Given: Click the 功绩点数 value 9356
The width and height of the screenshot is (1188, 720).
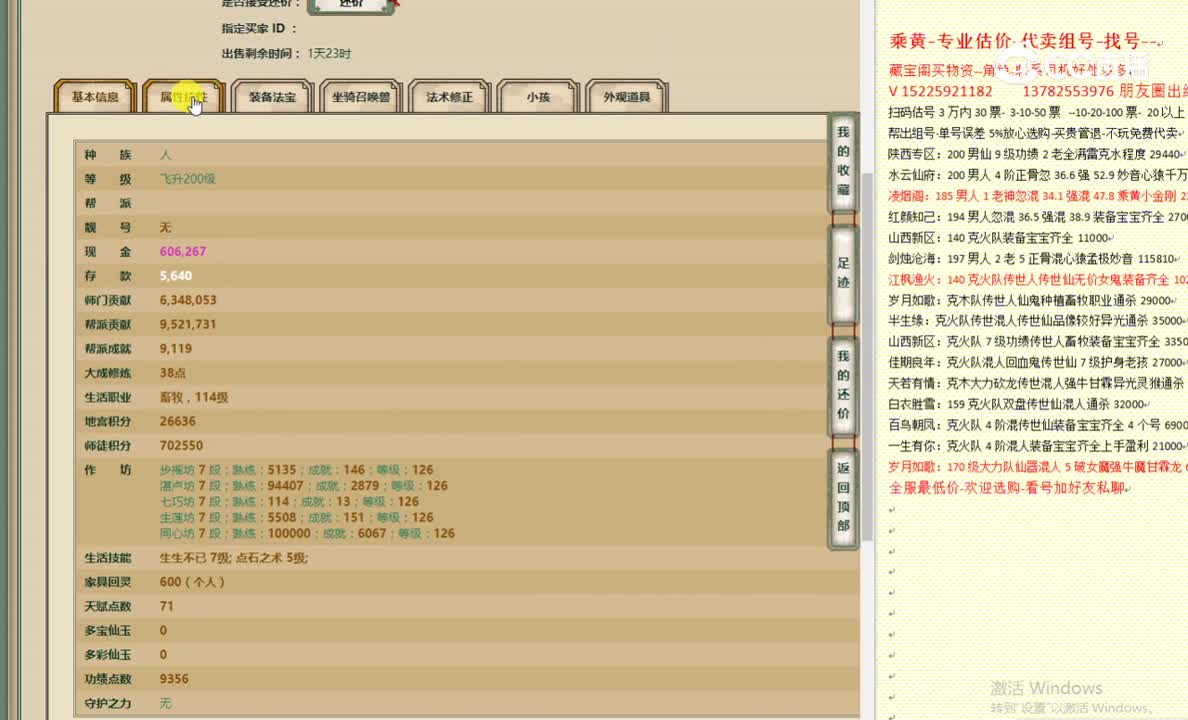Looking at the screenshot, I should (174, 679).
